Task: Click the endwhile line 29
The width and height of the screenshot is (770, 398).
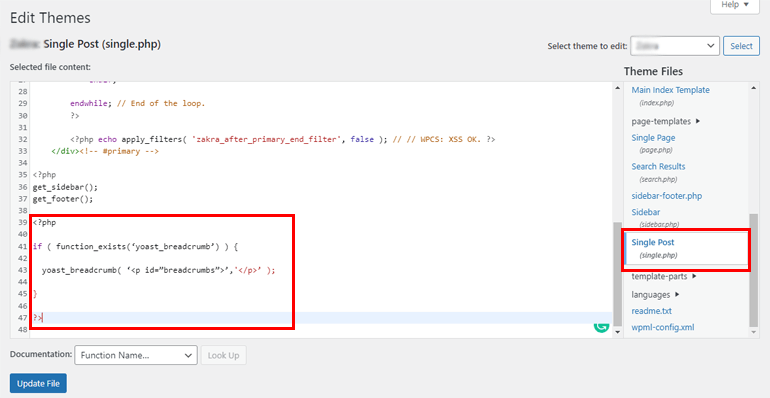Action: (x=138, y=103)
